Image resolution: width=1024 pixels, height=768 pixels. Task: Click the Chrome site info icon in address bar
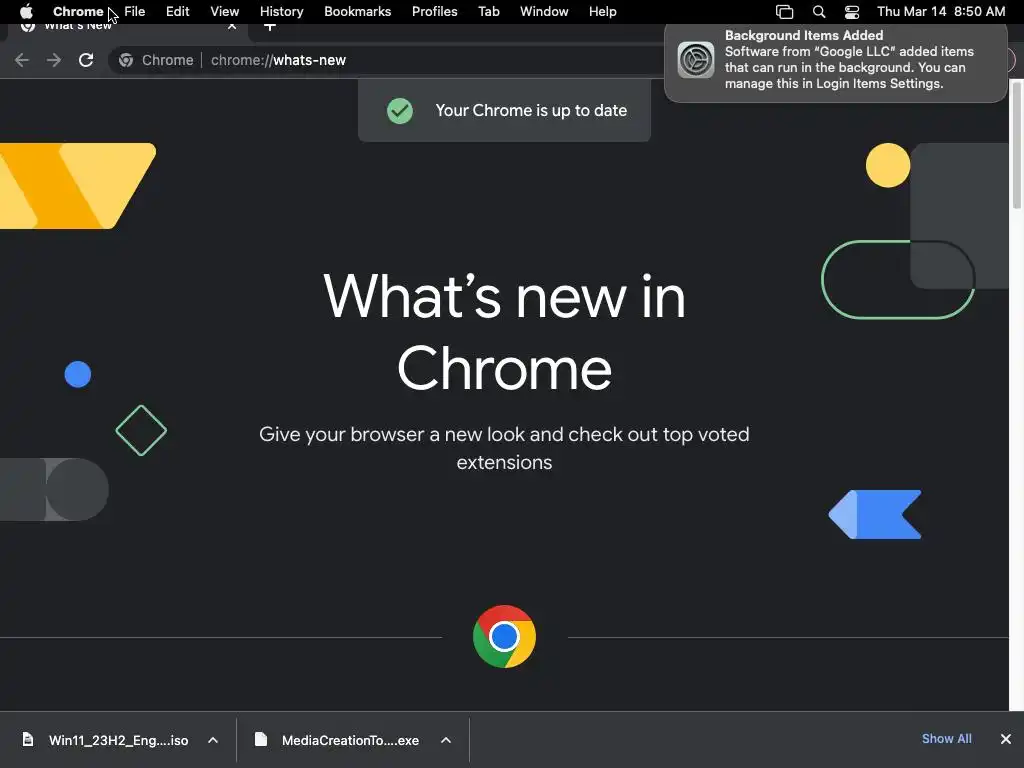[x=126, y=60]
